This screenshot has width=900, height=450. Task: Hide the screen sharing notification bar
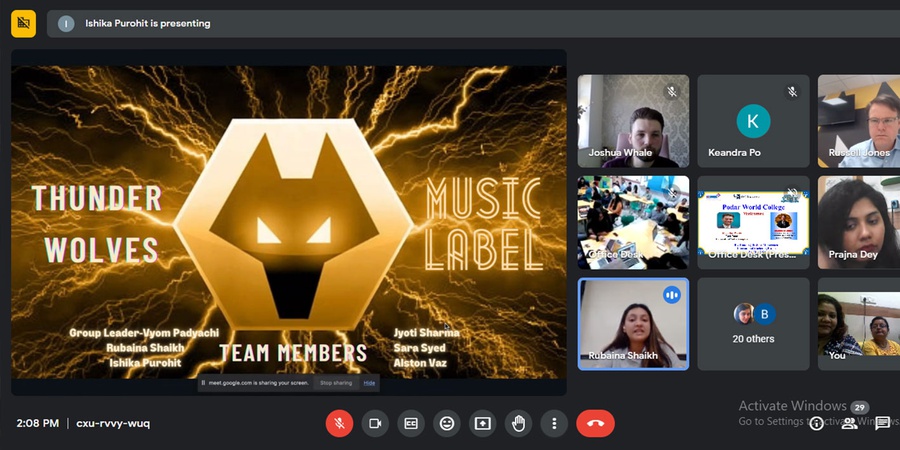tap(369, 383)
